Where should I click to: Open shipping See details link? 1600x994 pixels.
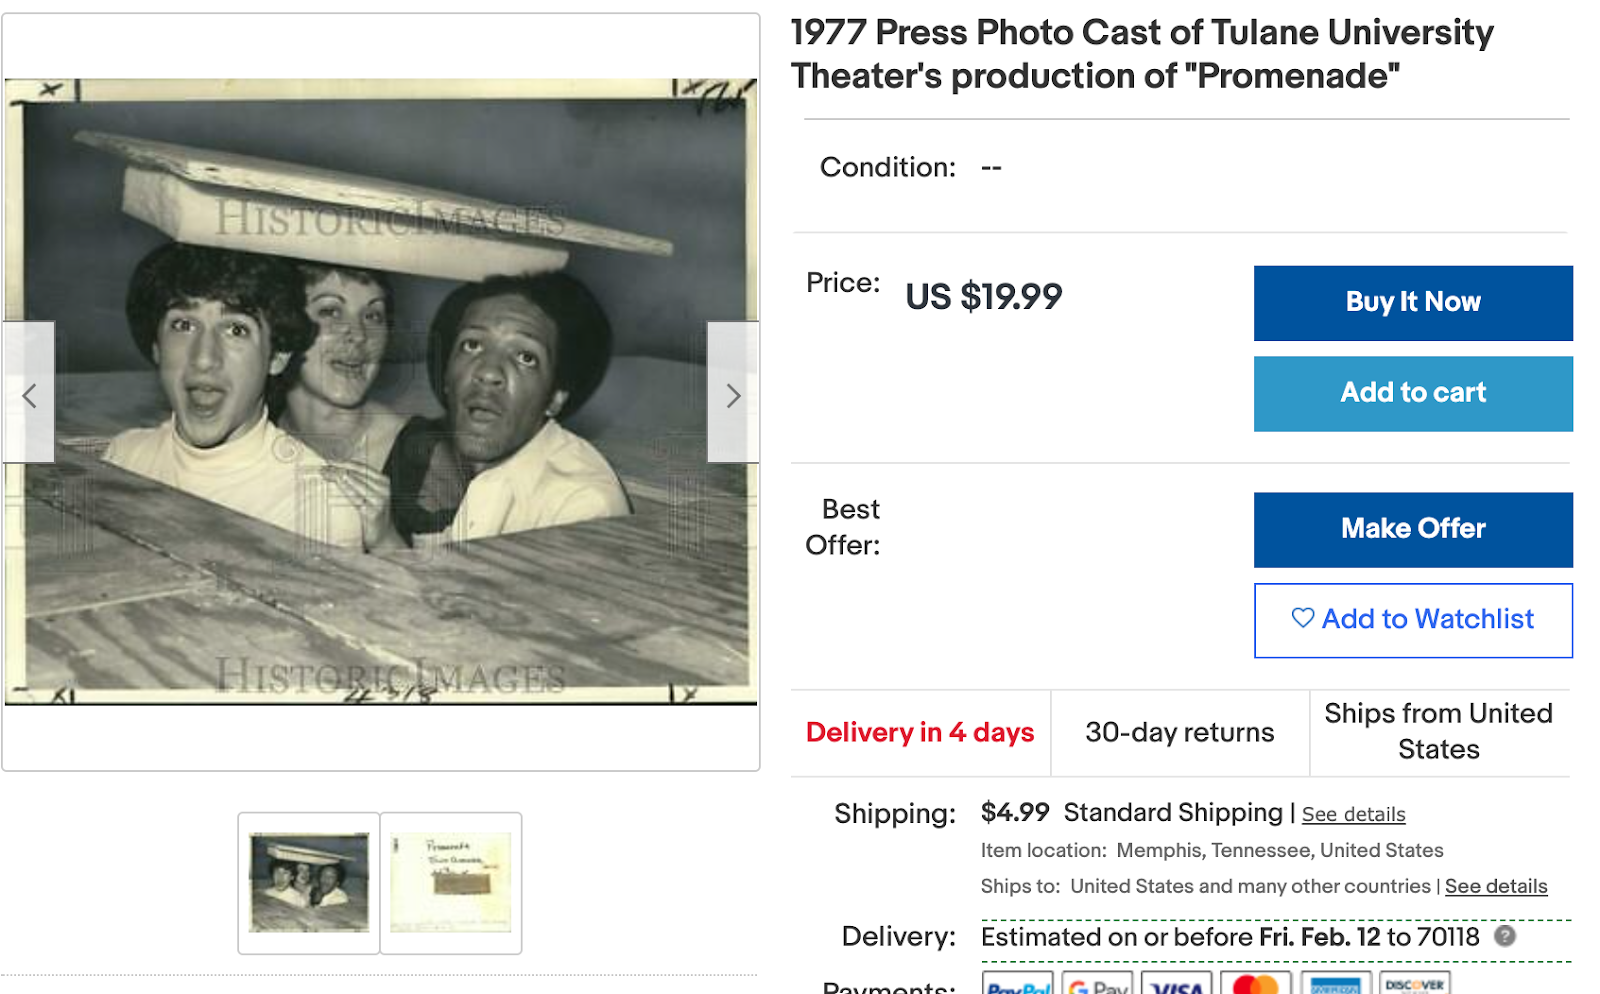pyautogui.click(x=1353, y=814)
